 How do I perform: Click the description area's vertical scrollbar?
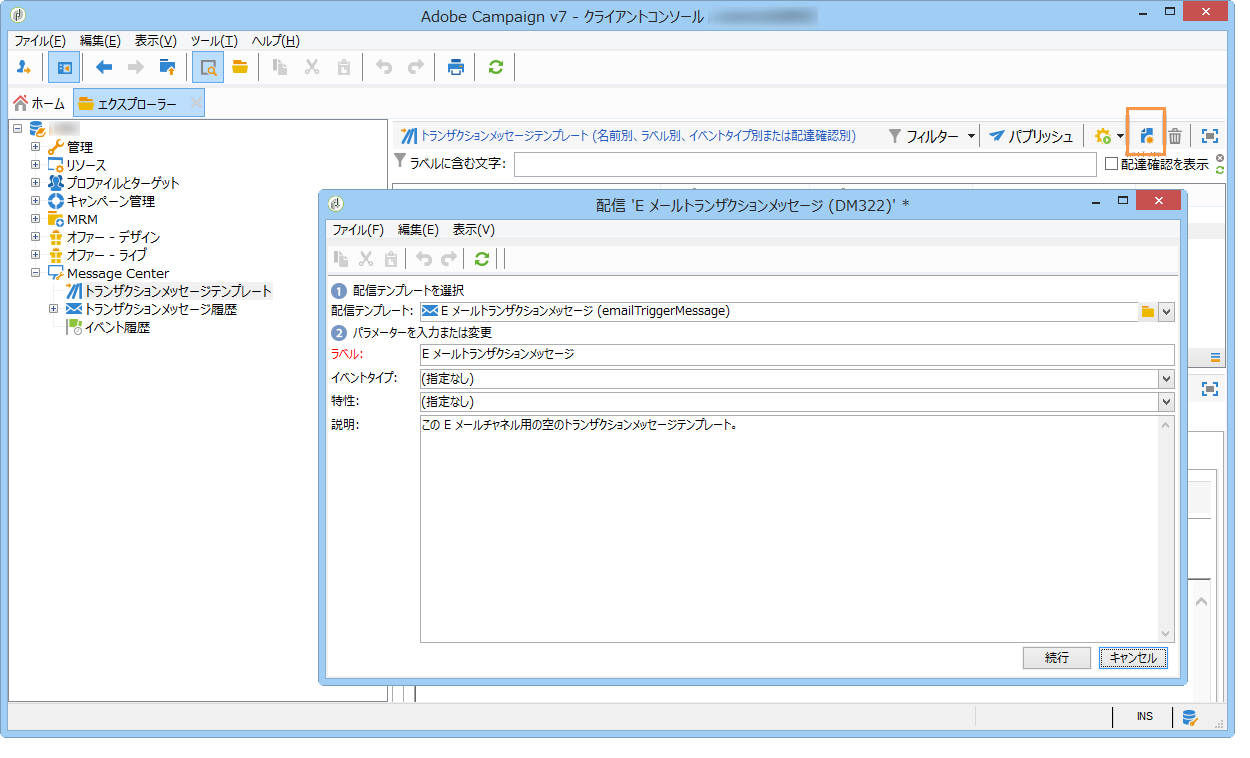(1165, 528)
